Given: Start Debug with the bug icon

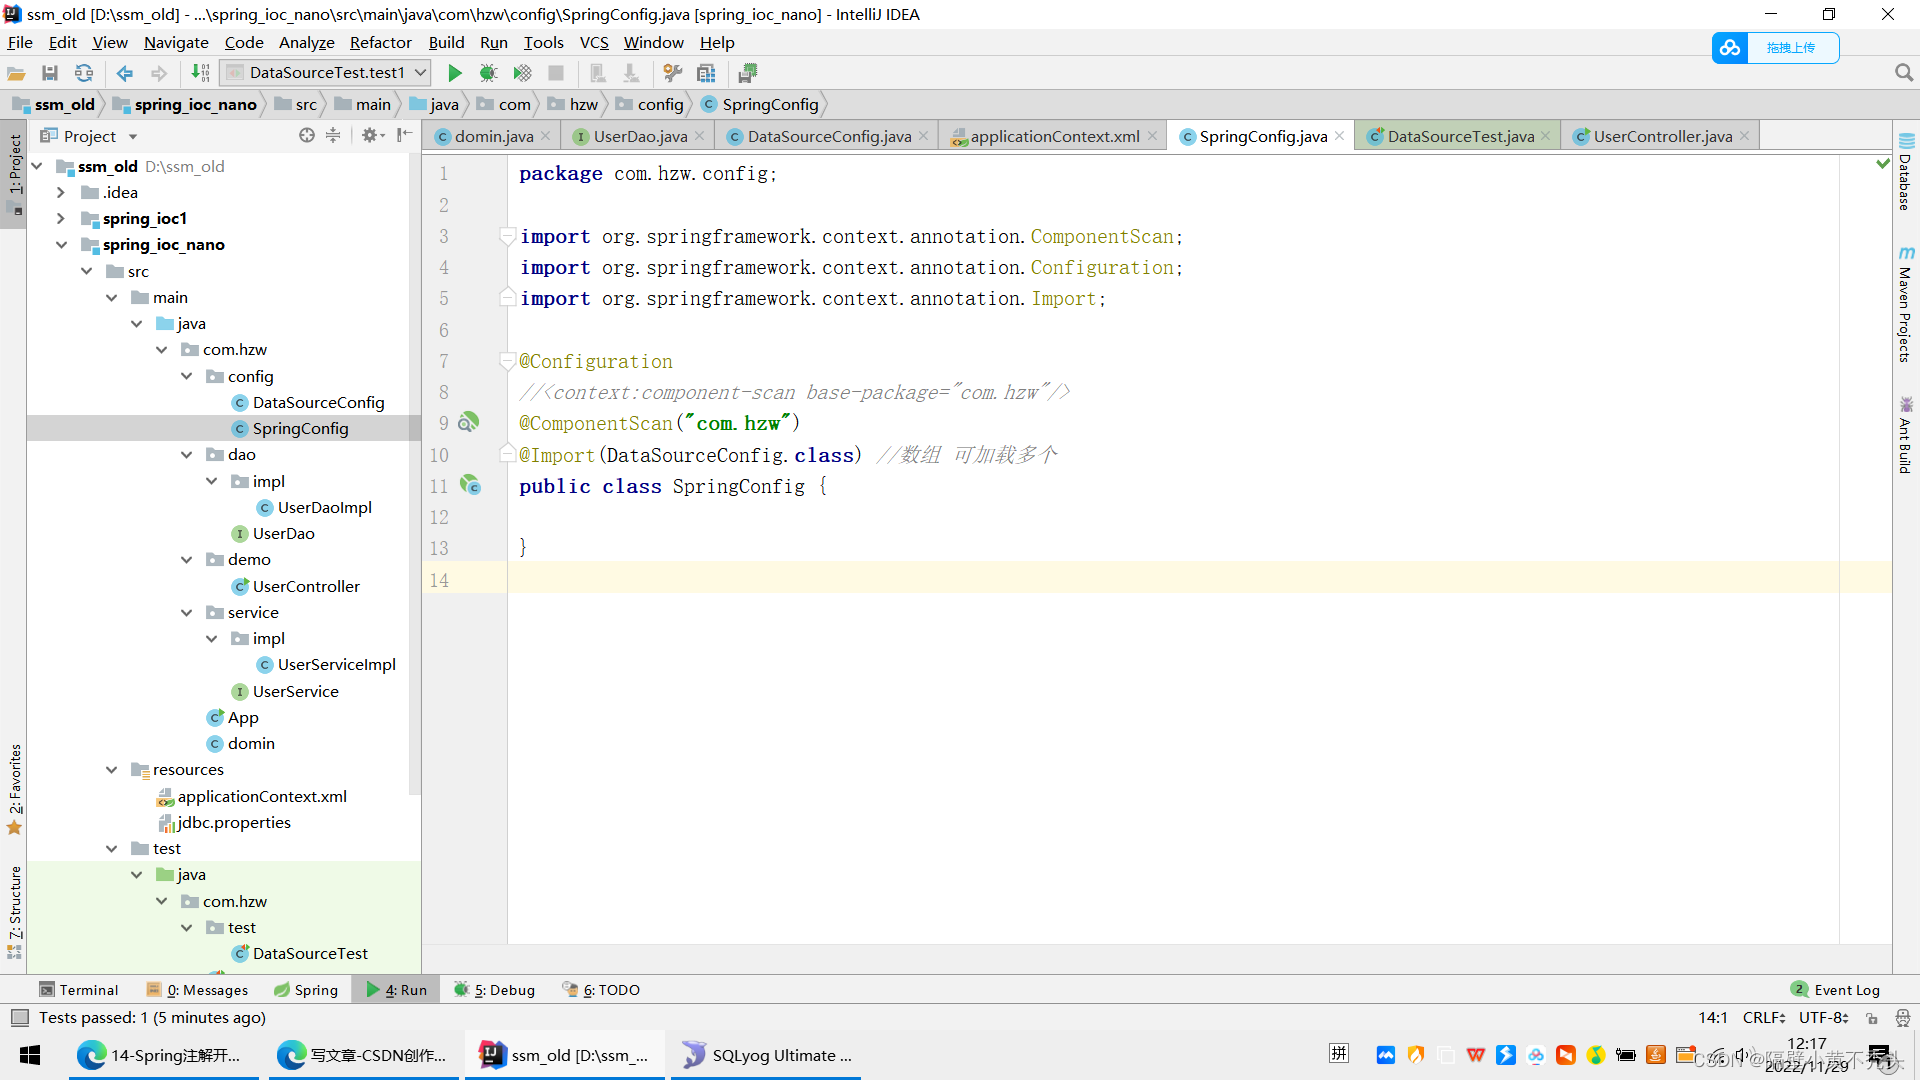Looking at the screenshot, I should coord(488,73).
